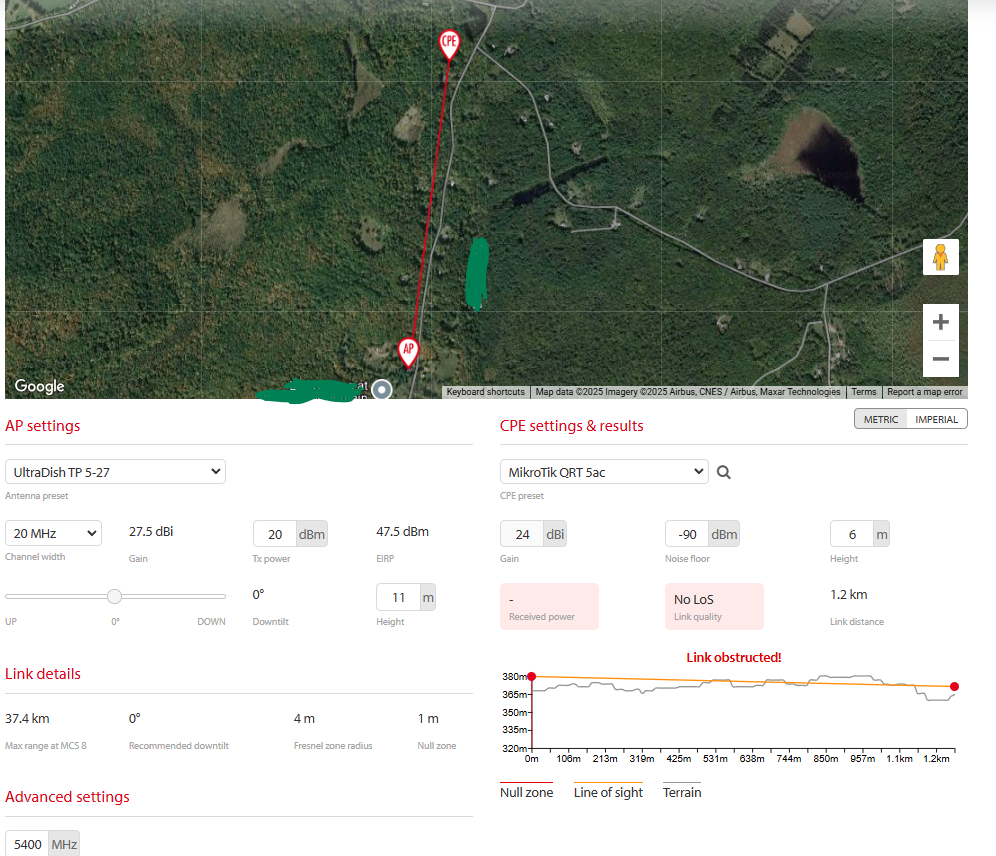996x856 pixels.
Task: Open Street View pegman control
Action: 941,257
